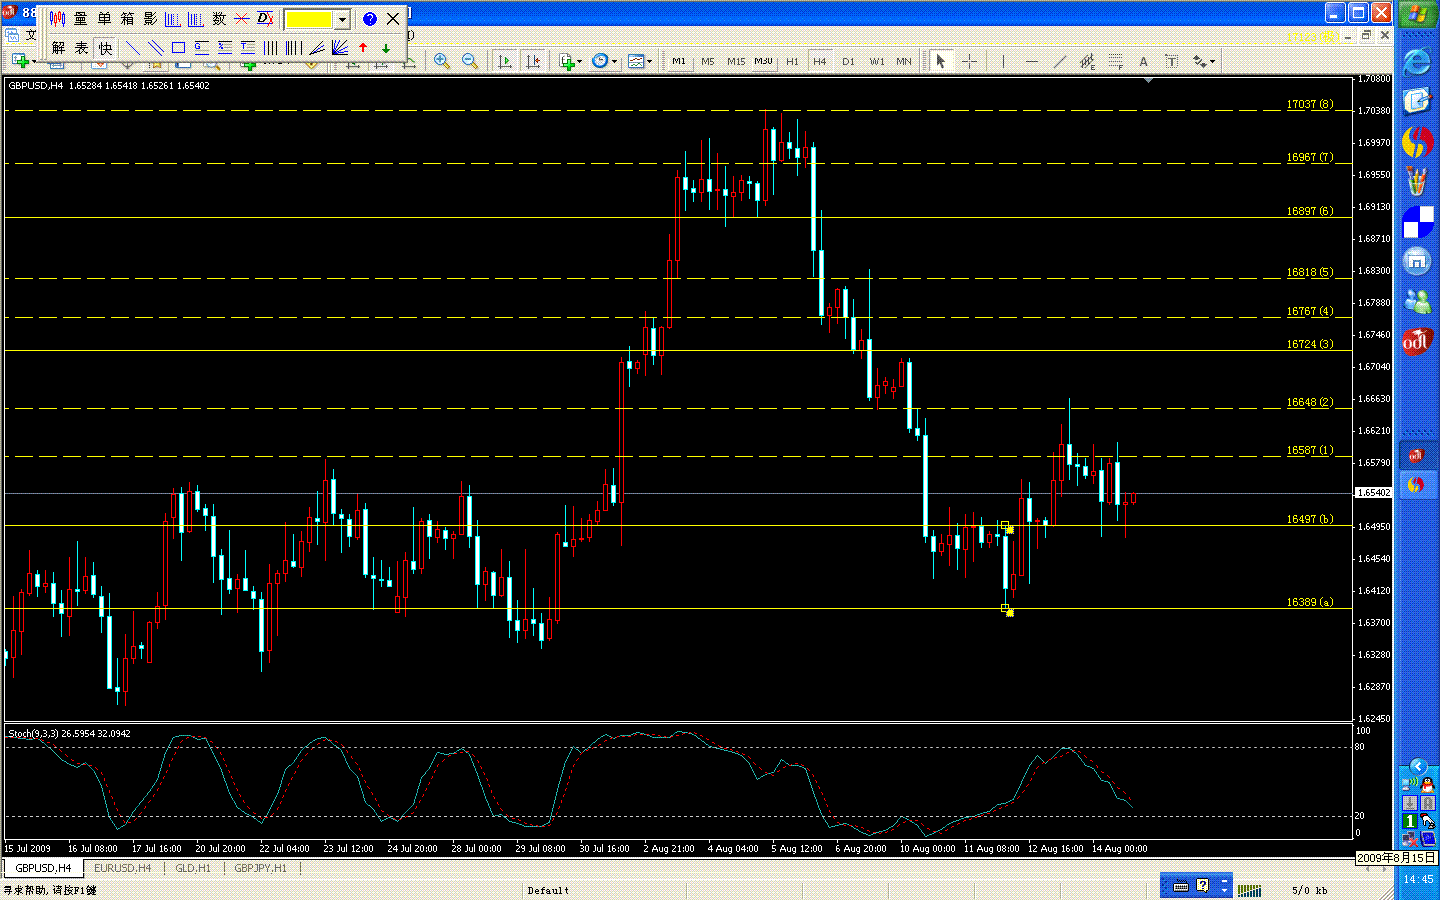This screenshot has height=900, width=1440.
Task: Select the crosshair tool
Action: click(x=969, y=61)
